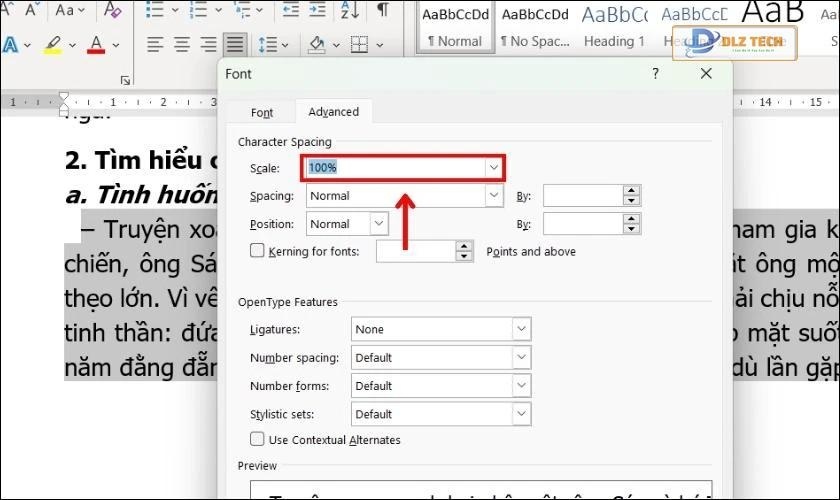
Task: Switch to the Font tab in dialog
Action: click(262, 113)
